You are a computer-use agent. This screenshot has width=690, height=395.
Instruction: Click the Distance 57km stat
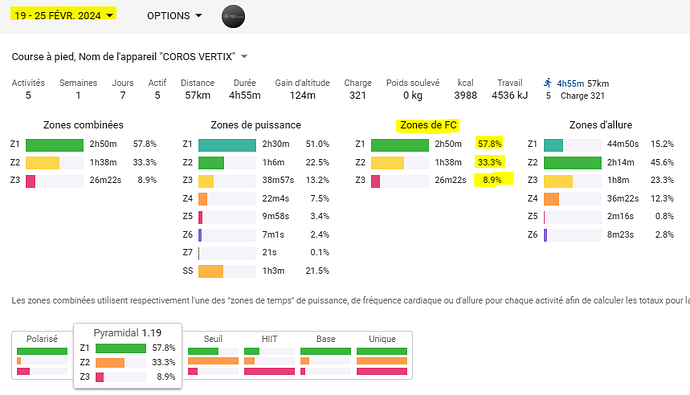coord(198,89)
